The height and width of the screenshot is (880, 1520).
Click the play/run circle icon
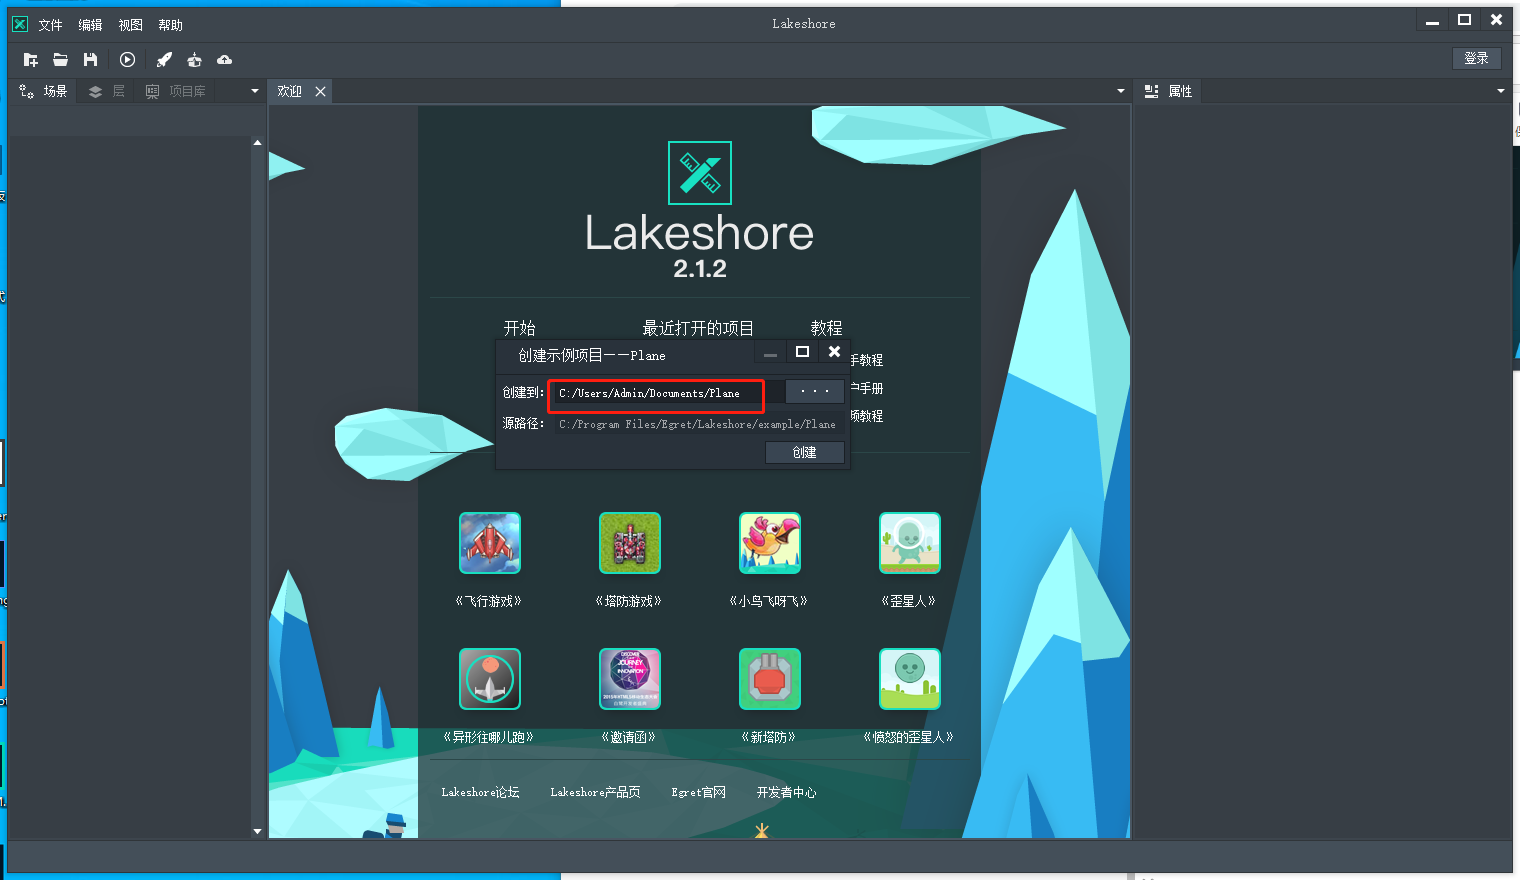coord(127,60)
